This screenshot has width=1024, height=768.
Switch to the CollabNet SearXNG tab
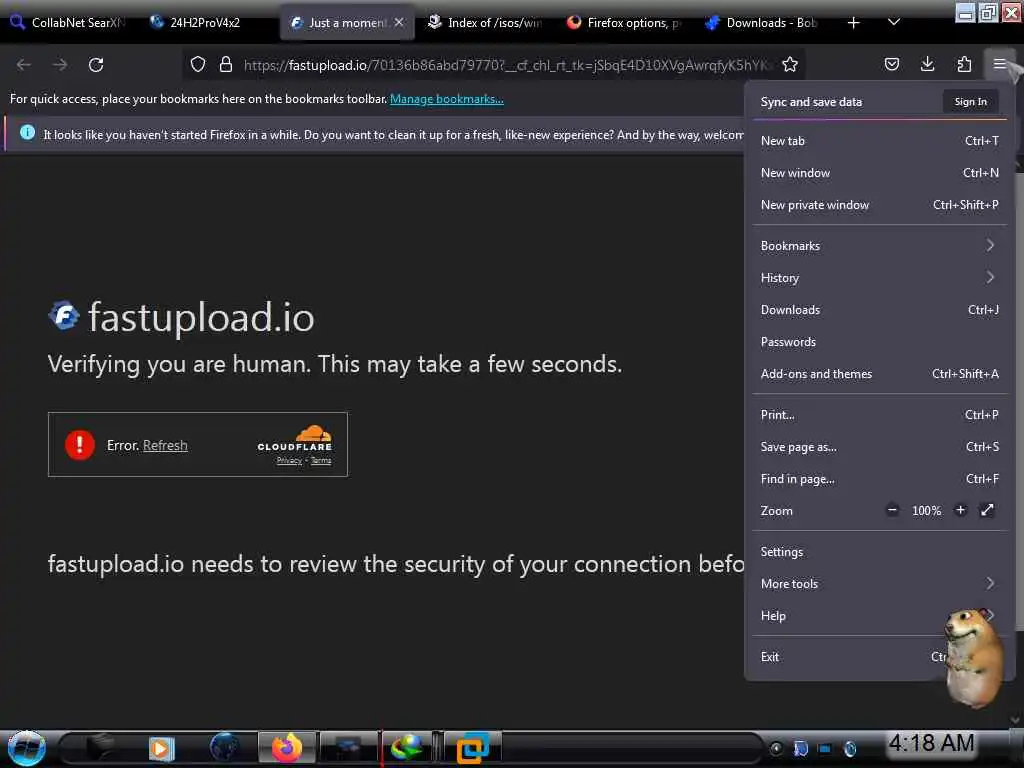tap(69, 23)
